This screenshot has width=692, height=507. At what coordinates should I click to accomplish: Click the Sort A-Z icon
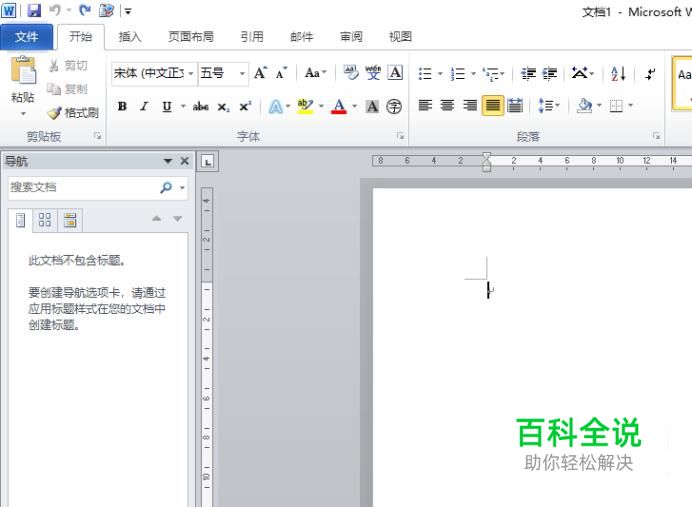[x=618, y=73]
